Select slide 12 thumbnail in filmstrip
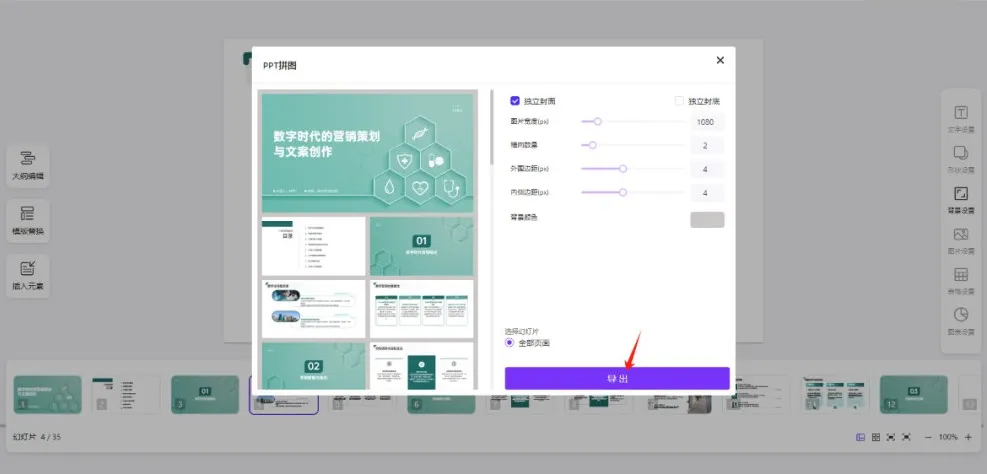987x474 pixels. click(913, 395)
